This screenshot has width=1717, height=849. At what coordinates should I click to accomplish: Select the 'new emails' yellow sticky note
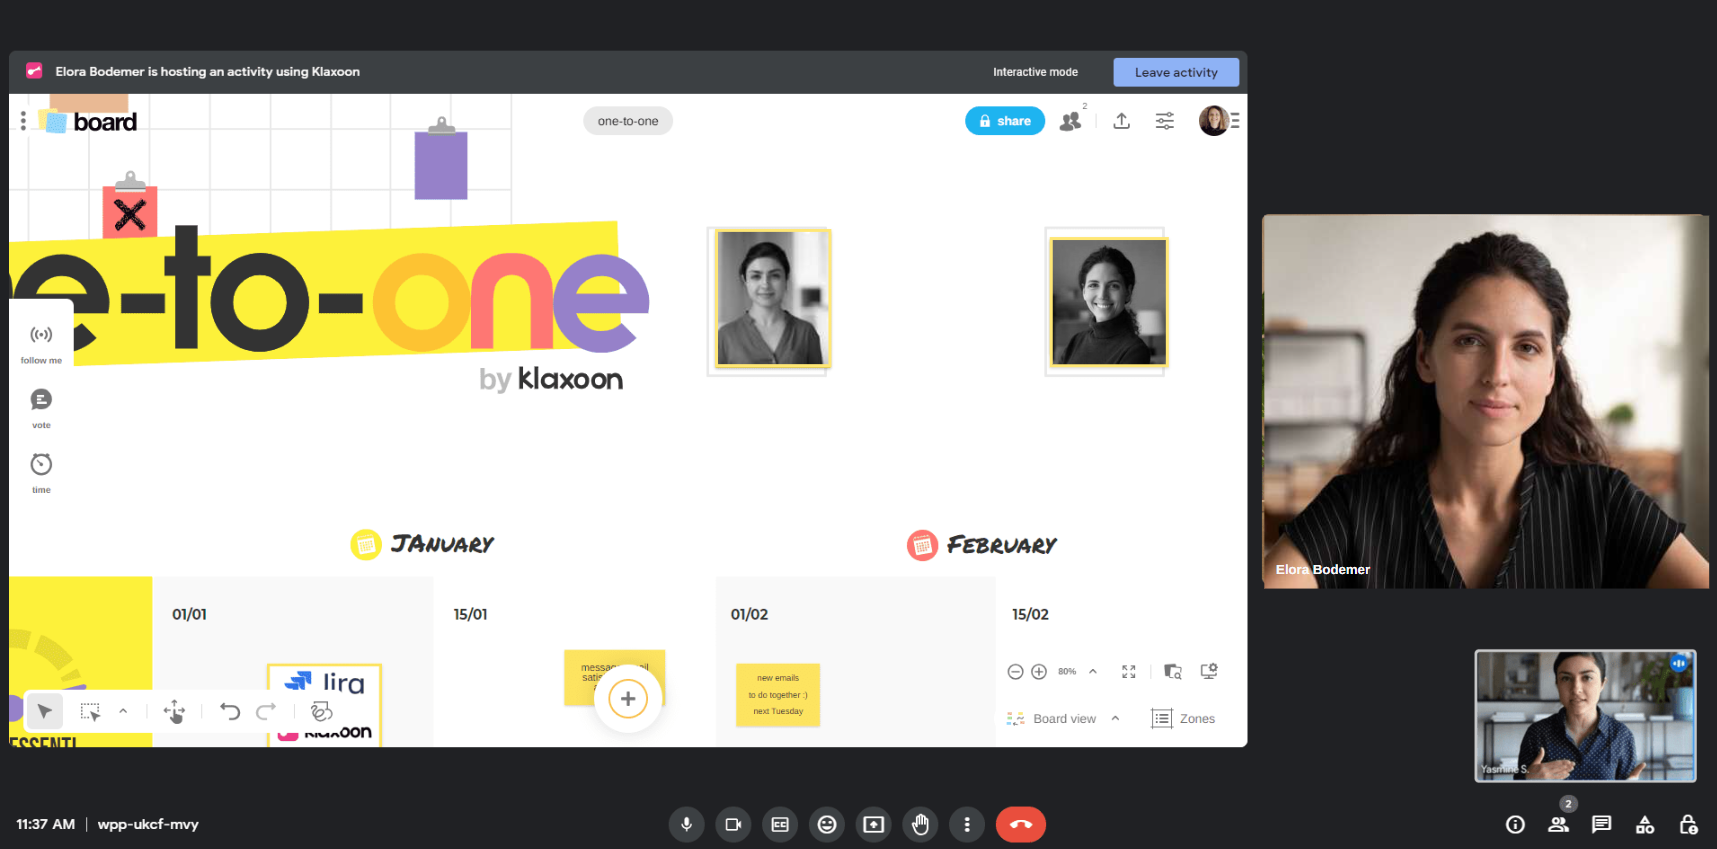pyautogui.click(x=778, y=694)
